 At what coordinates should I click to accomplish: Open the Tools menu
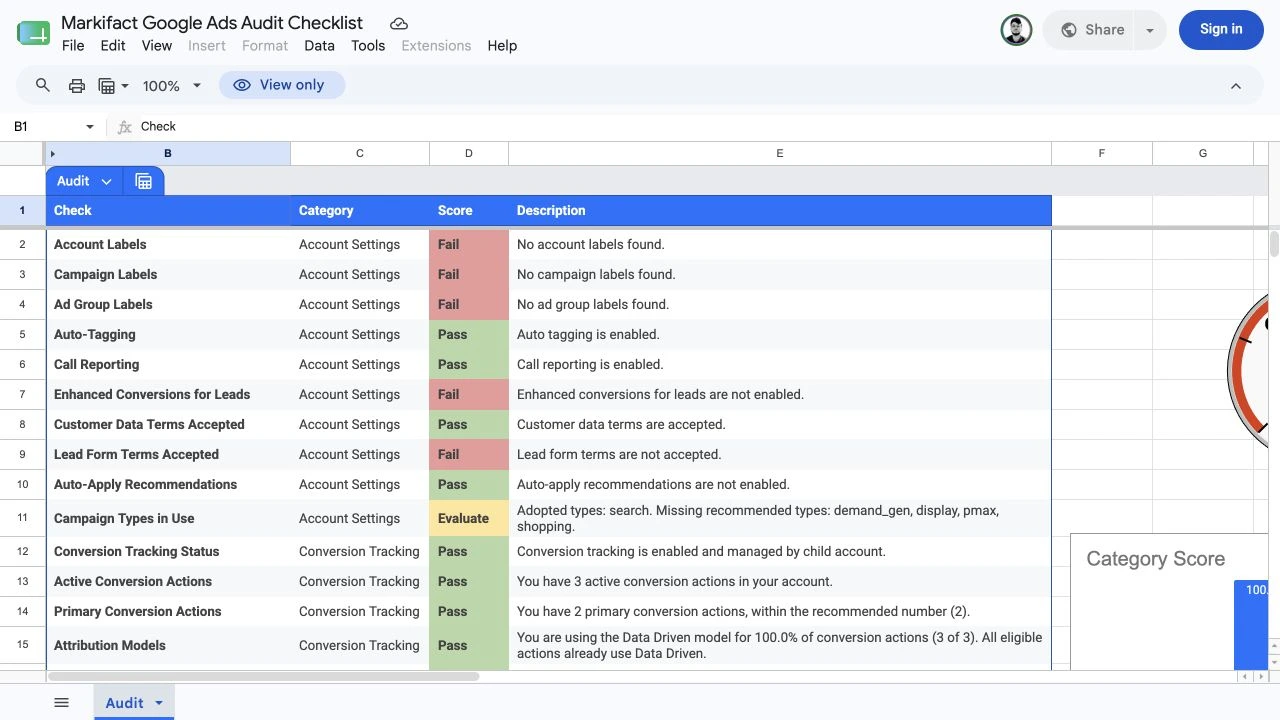click(368, 45)
